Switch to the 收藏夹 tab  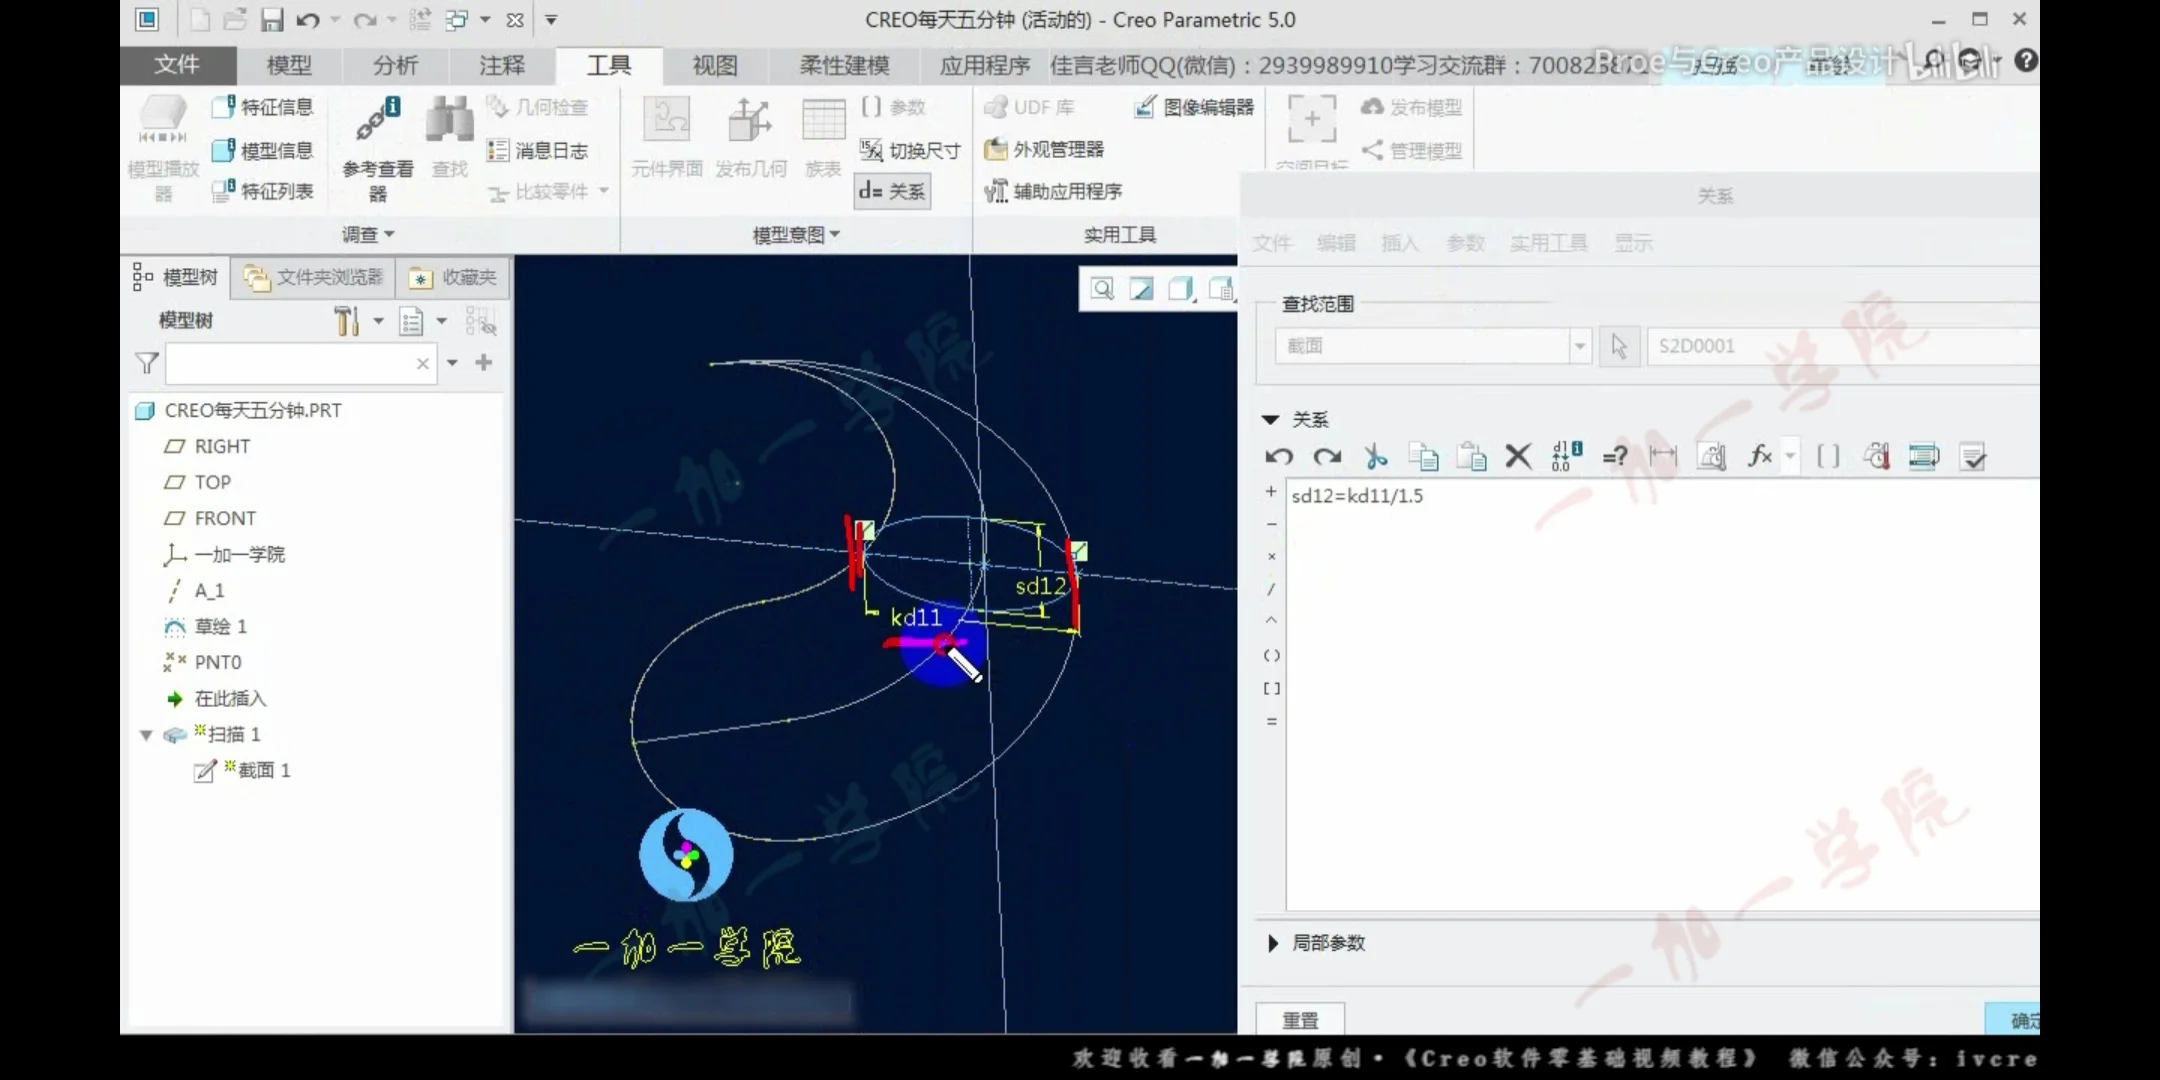453,278
